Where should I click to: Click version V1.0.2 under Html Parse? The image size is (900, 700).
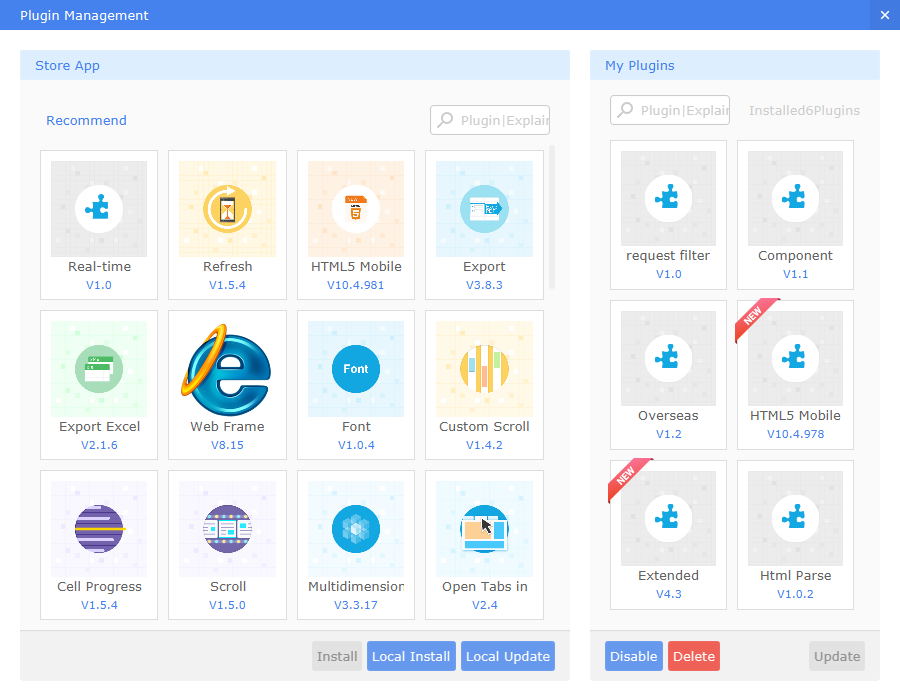pos(796,594)
